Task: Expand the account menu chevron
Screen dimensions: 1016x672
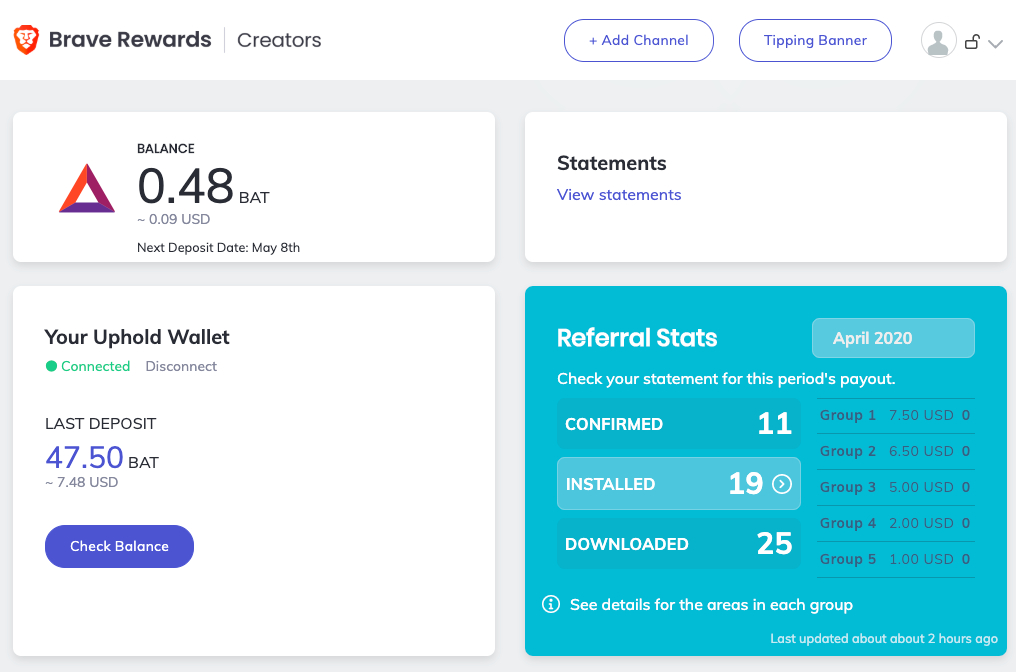Action: click(x=995, y=43)
